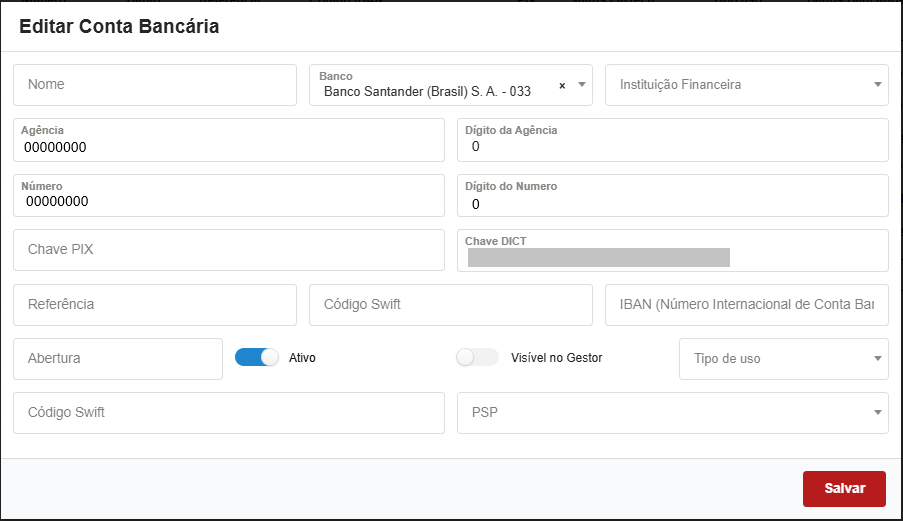Open the Abertura date field
The height and width of the screenshot is (521, 903).
117,358
